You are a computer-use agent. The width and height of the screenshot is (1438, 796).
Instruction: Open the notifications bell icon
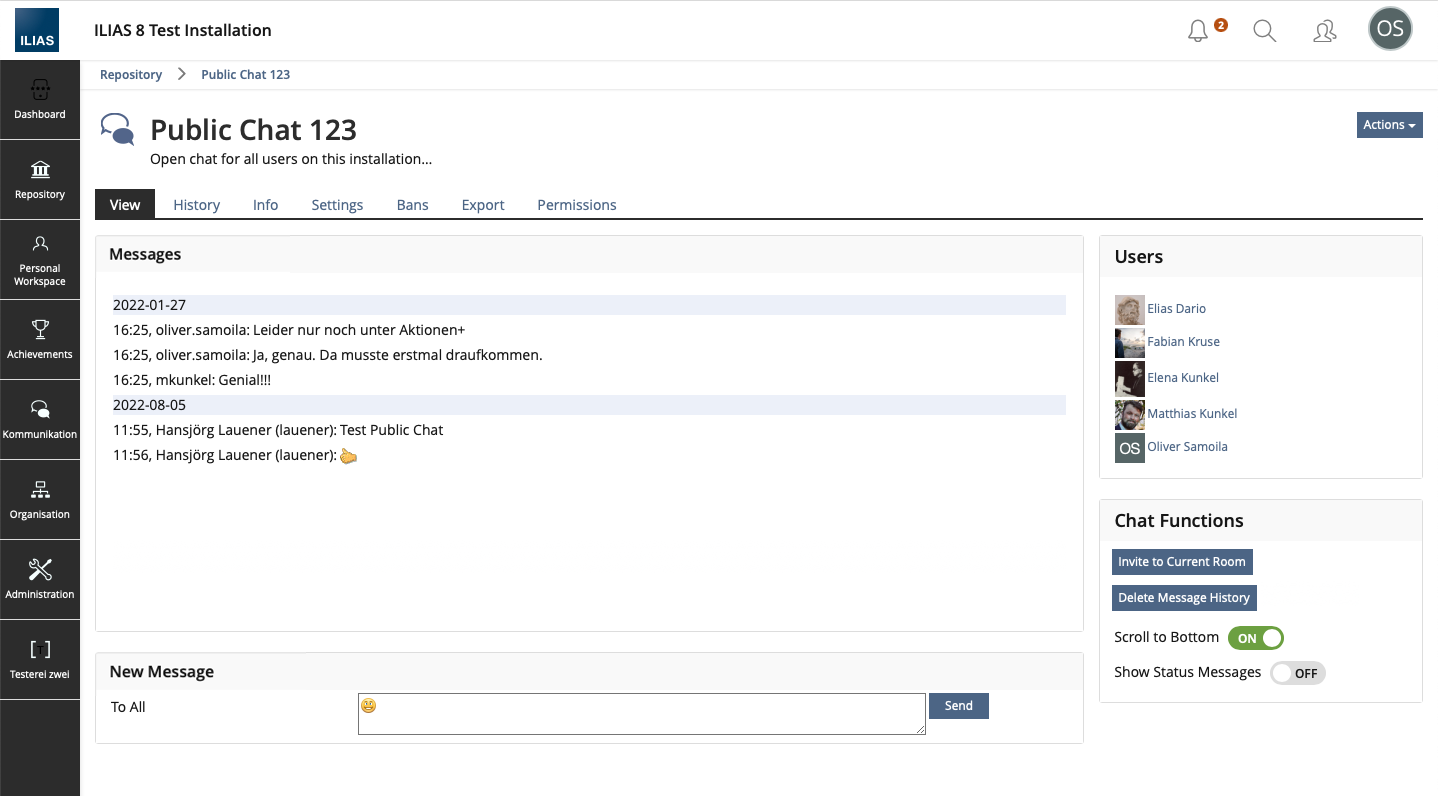pyautogui.click(x=1198, y=31)
